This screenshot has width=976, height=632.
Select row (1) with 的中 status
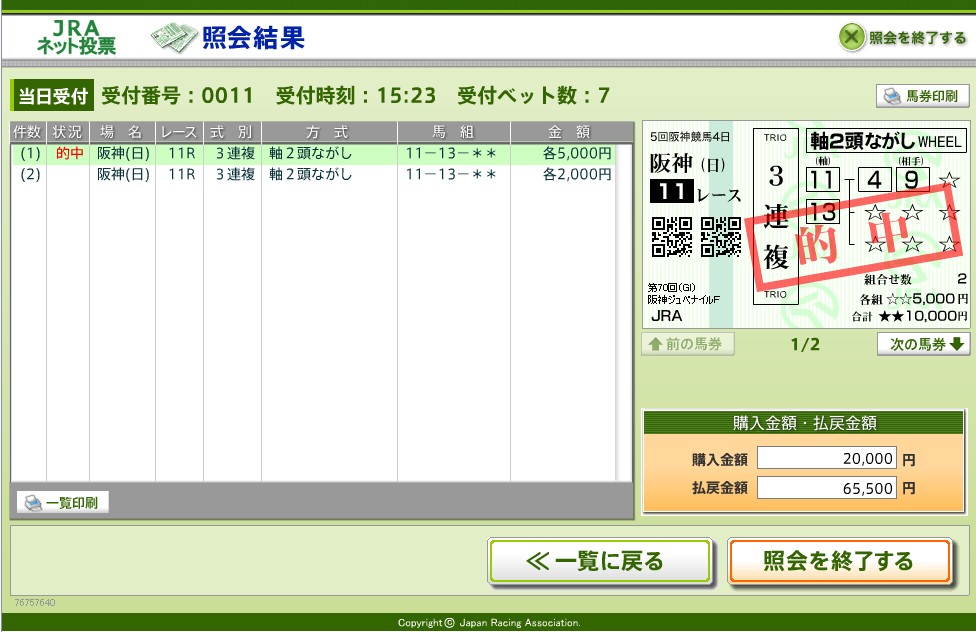tap(314, 153)
